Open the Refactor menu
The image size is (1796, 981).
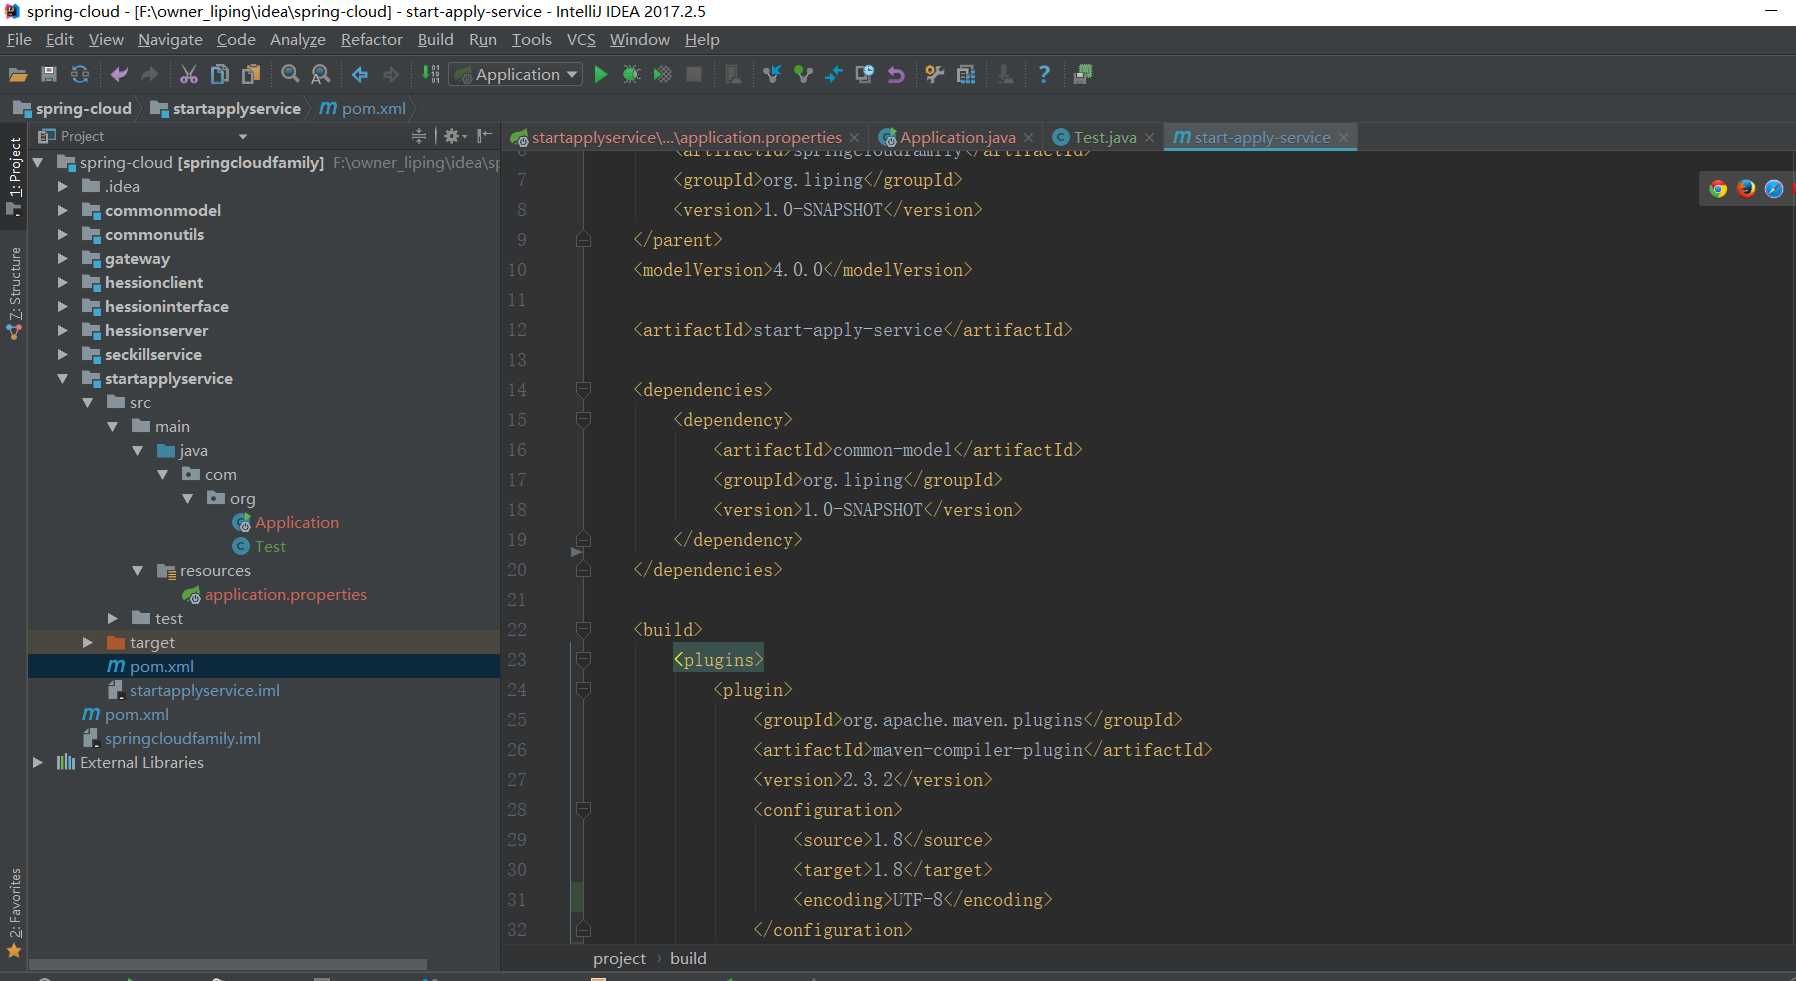[371, 39]
